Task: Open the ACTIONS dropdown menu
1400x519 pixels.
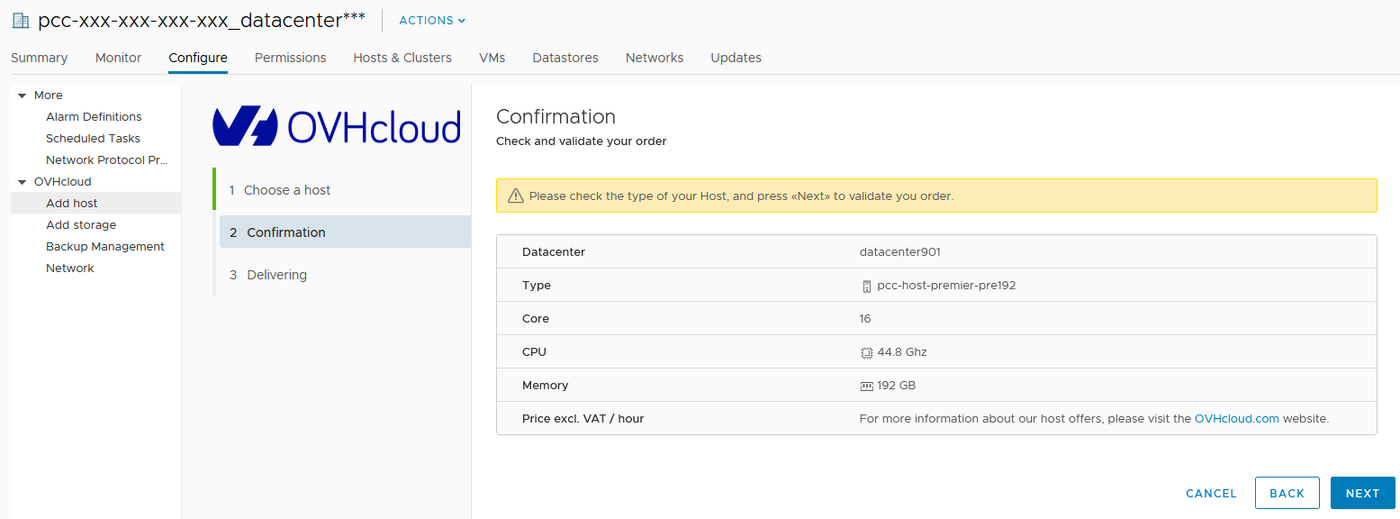Action: [x=432, y=21]
